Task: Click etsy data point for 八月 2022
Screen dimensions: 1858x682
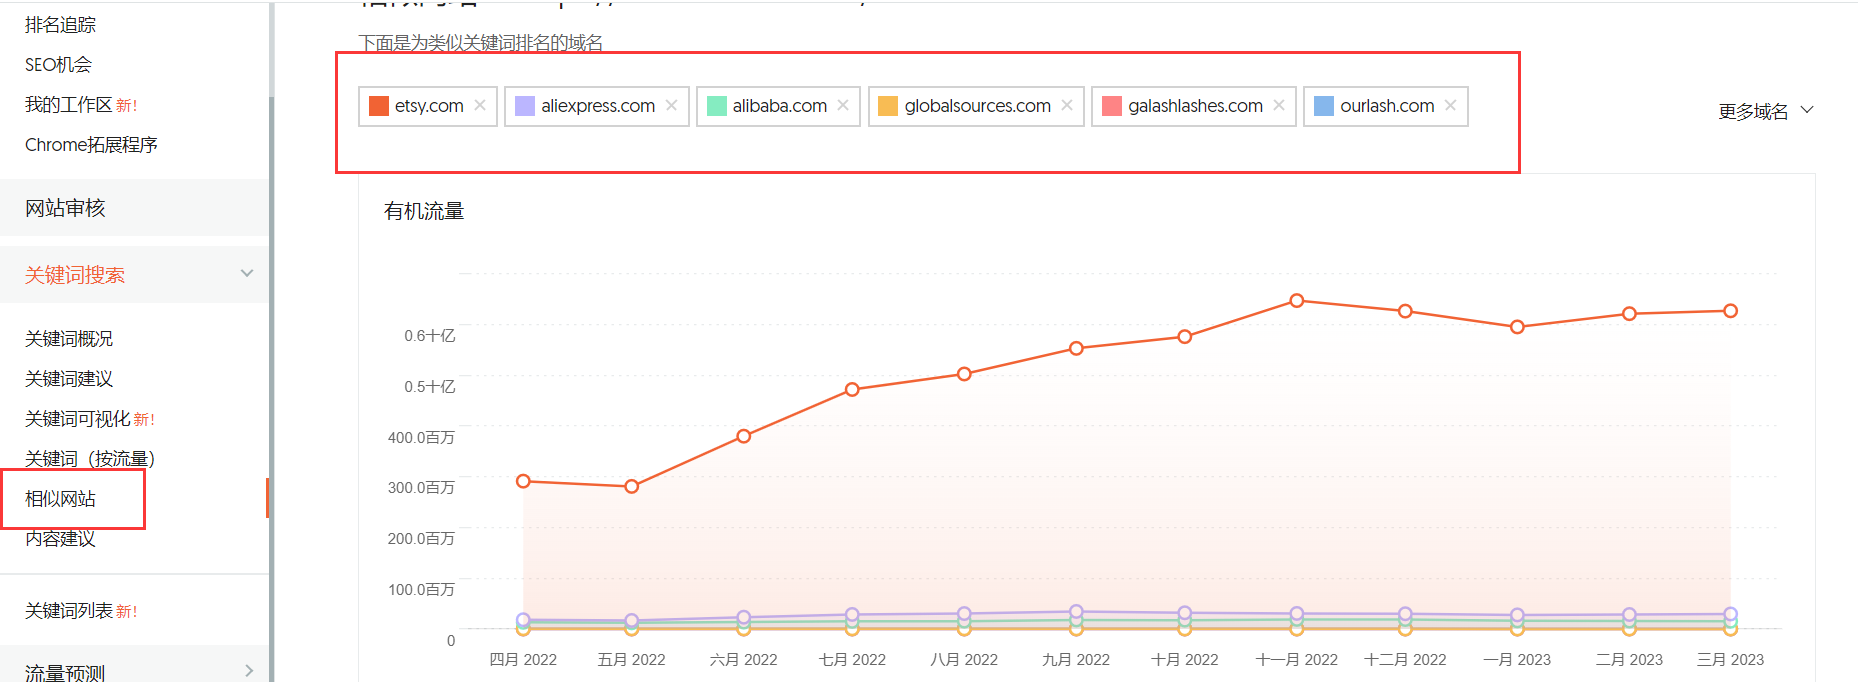Action: point(964,374)
